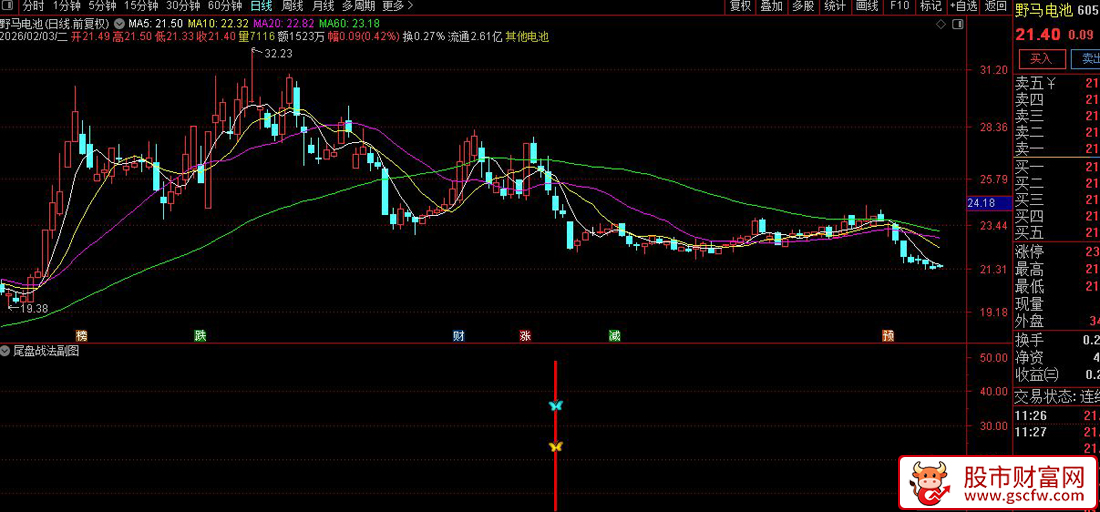1100x512 pixels.
Task: Click the cyan butterfly signal marker
Action: click(x=556, y=405)
